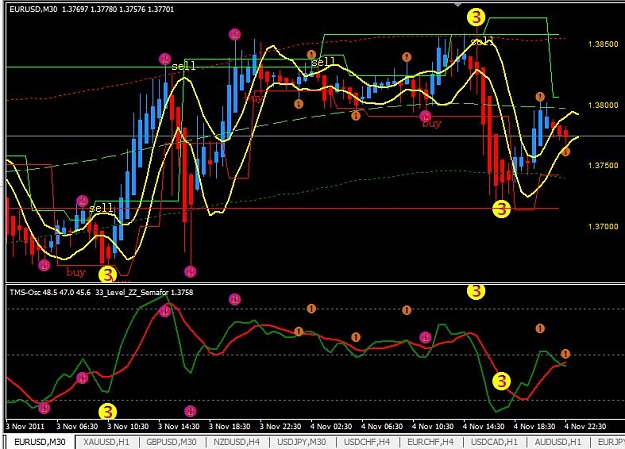Switch to the USDJPY,M30 chart tab
Viewport: 625px width, 449px height.
click(x=302, y=442)
